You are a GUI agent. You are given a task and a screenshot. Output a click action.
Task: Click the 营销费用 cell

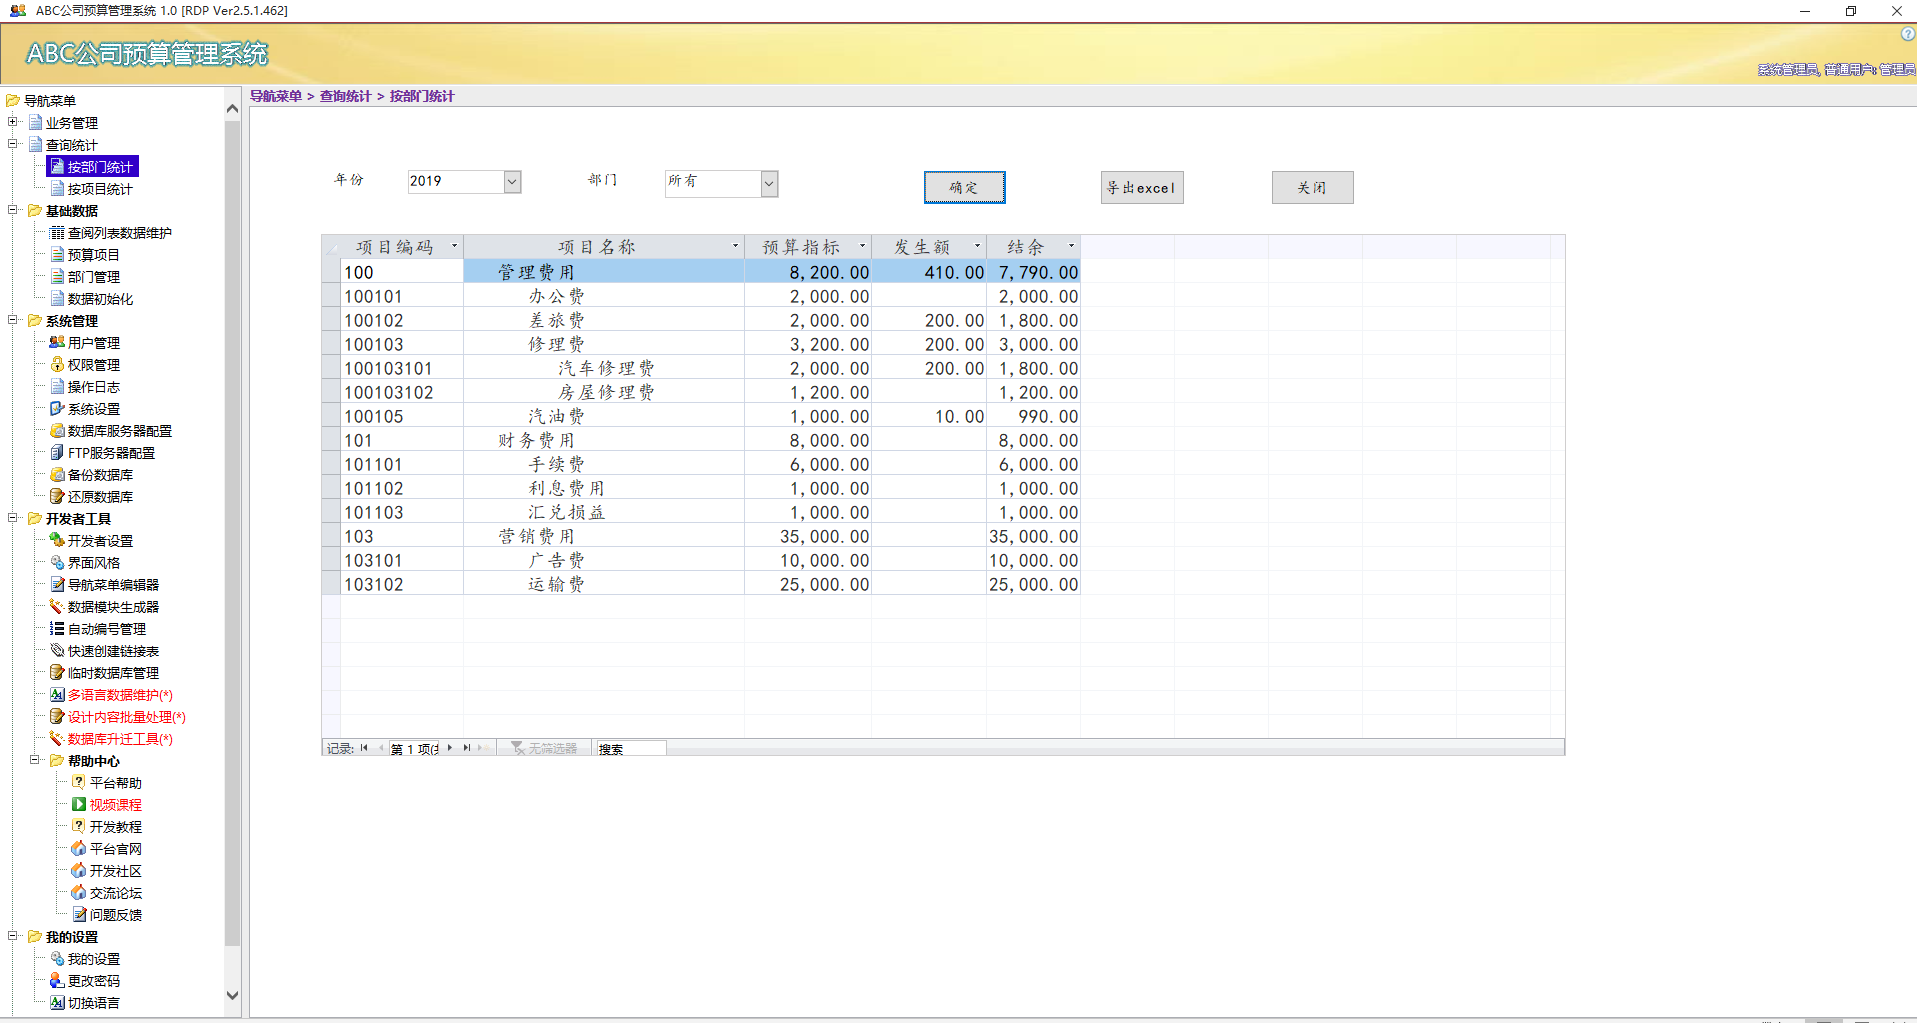tap(604, 536)
